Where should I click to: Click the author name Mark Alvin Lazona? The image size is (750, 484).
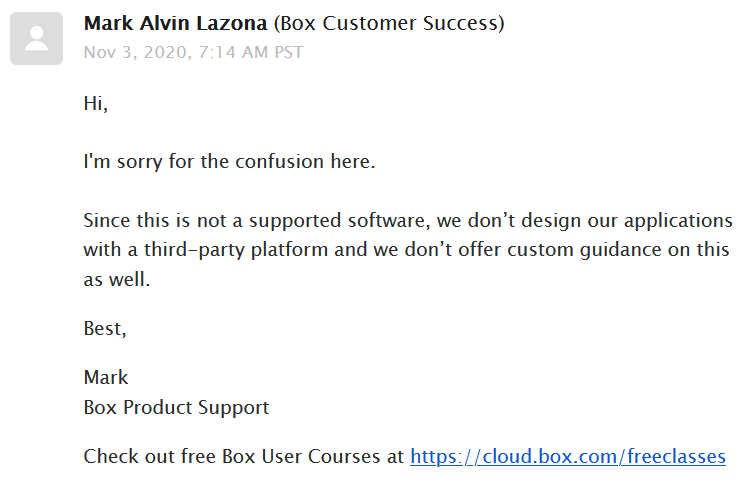175,23
